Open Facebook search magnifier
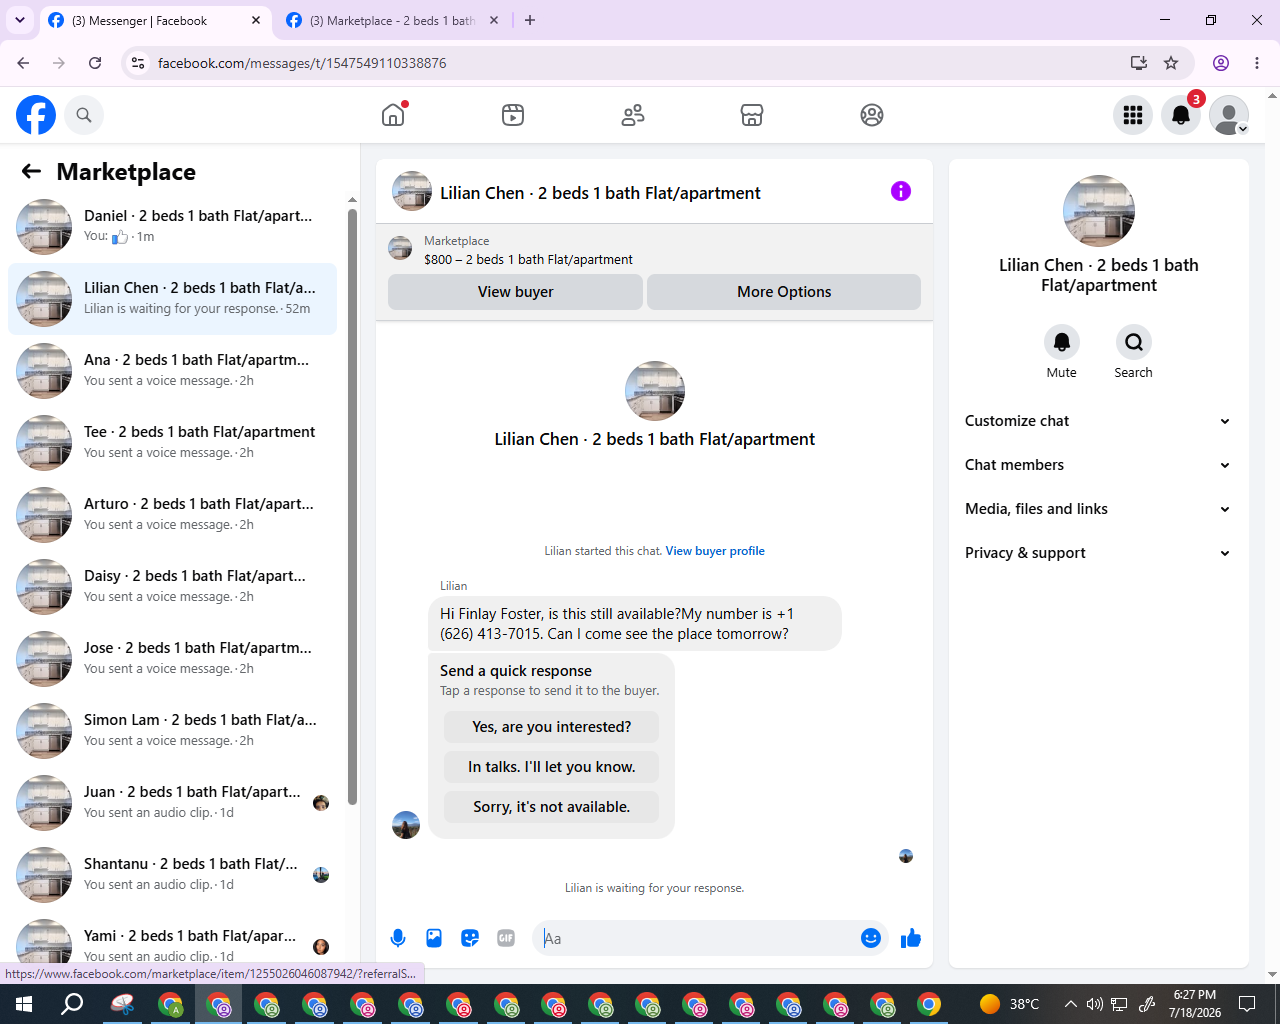Screen dimensions: 1280x1024 coord(84,115)
